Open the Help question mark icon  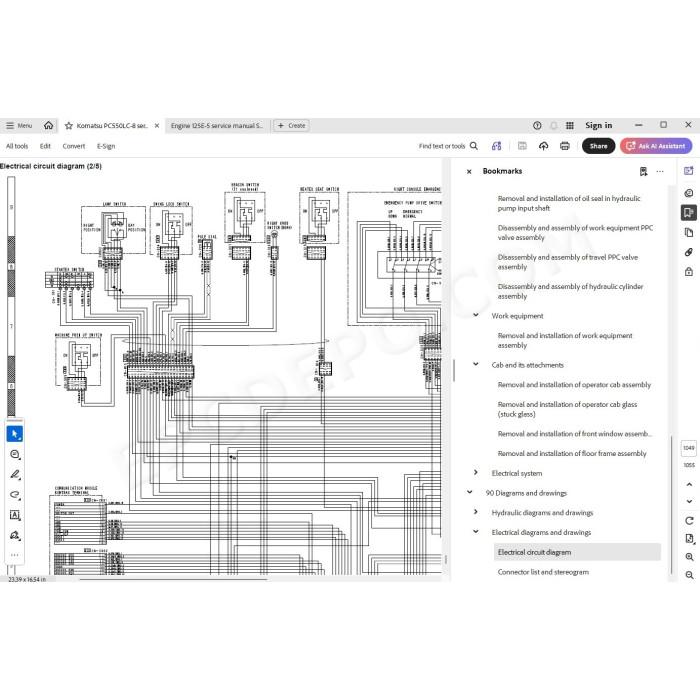(537, 125)
